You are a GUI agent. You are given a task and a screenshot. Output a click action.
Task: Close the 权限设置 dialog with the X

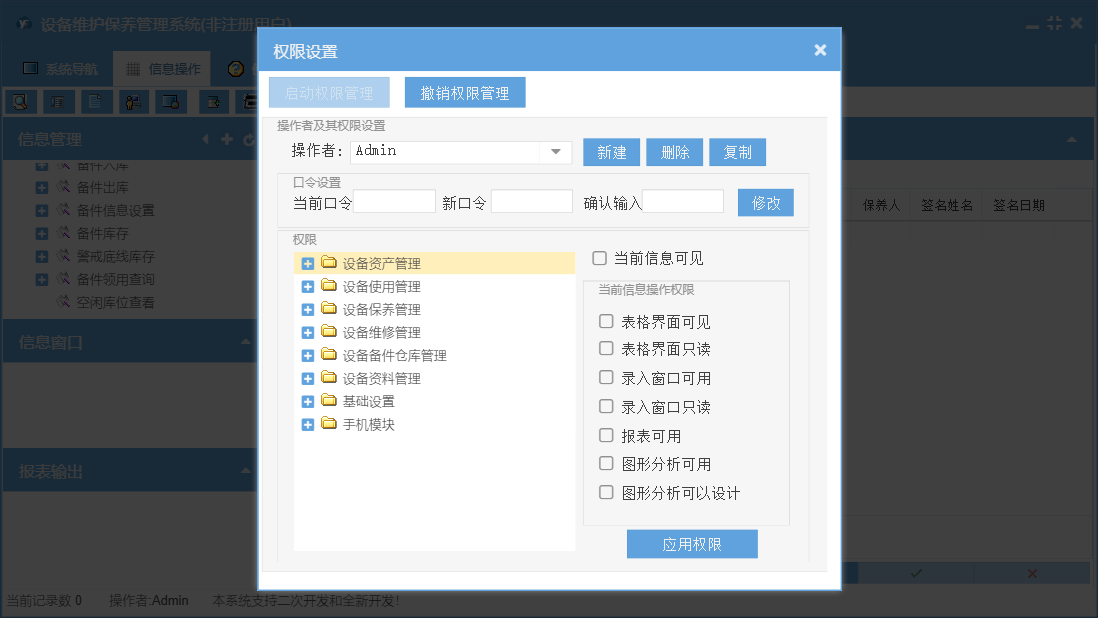pos(820,50)
